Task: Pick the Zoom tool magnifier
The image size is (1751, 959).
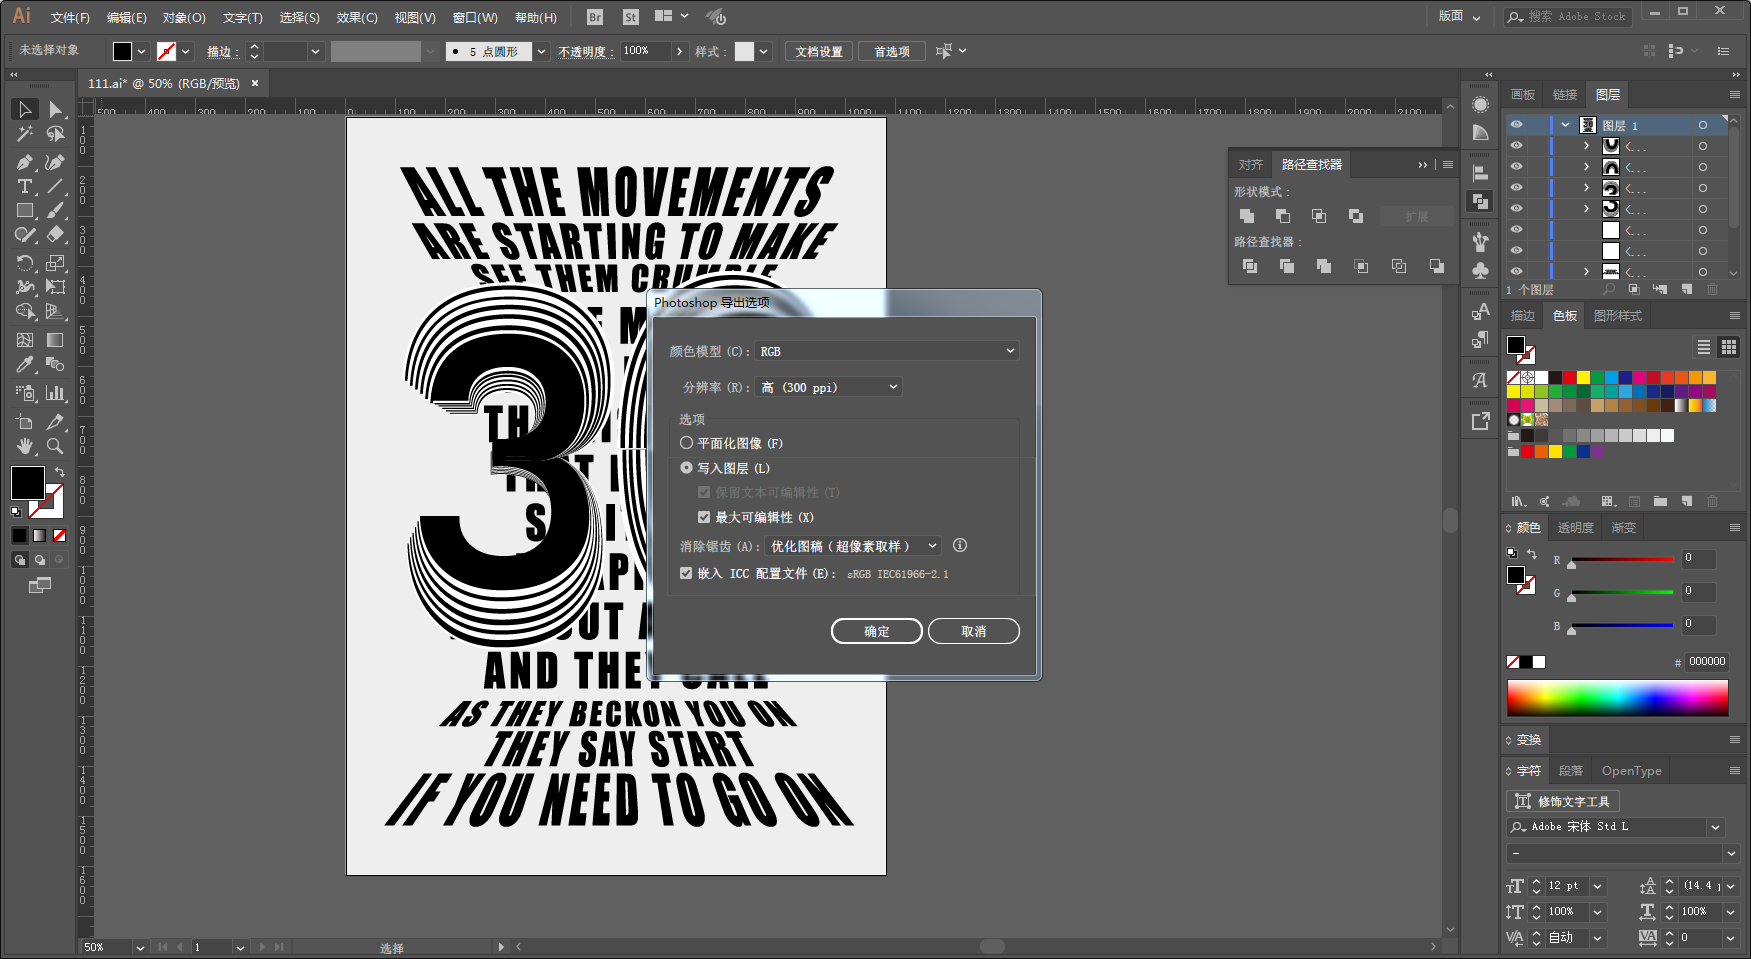Action: pyautogui.click(x=55, y=446)
